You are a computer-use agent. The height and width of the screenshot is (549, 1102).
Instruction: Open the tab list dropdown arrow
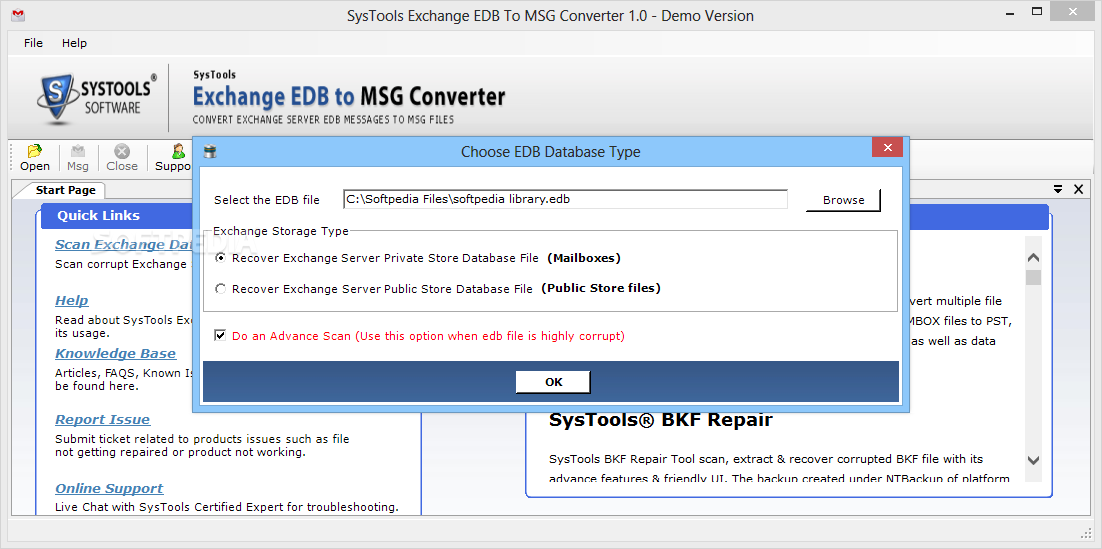[x=1058, y=189]
